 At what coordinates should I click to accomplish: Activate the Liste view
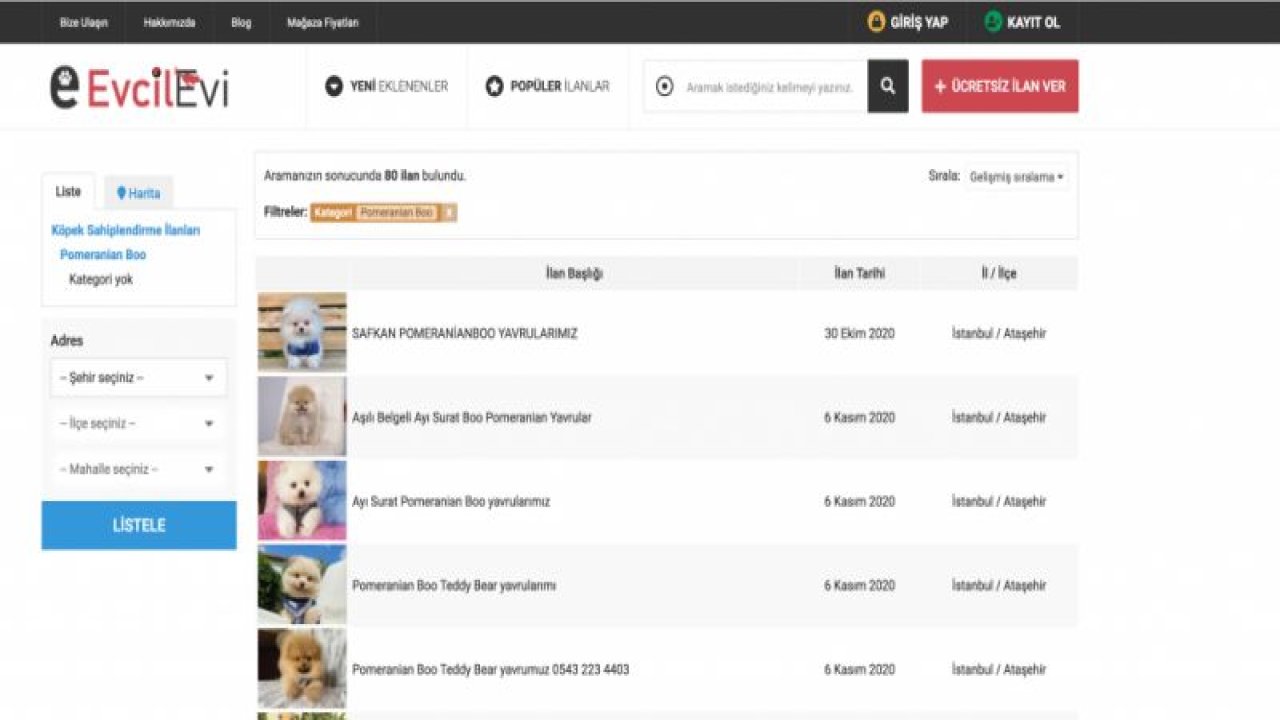coord(67,191)
